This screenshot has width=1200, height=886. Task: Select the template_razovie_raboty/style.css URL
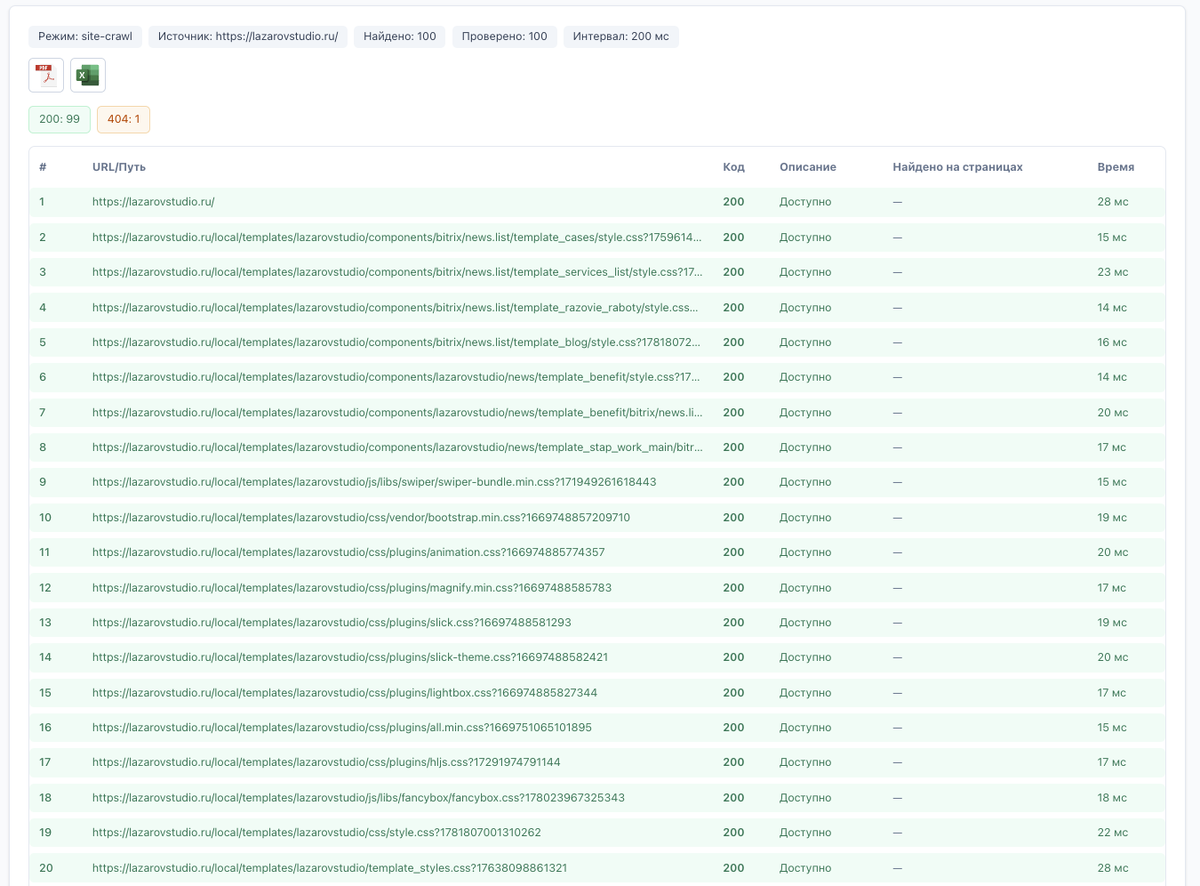[x=397, y=307]
